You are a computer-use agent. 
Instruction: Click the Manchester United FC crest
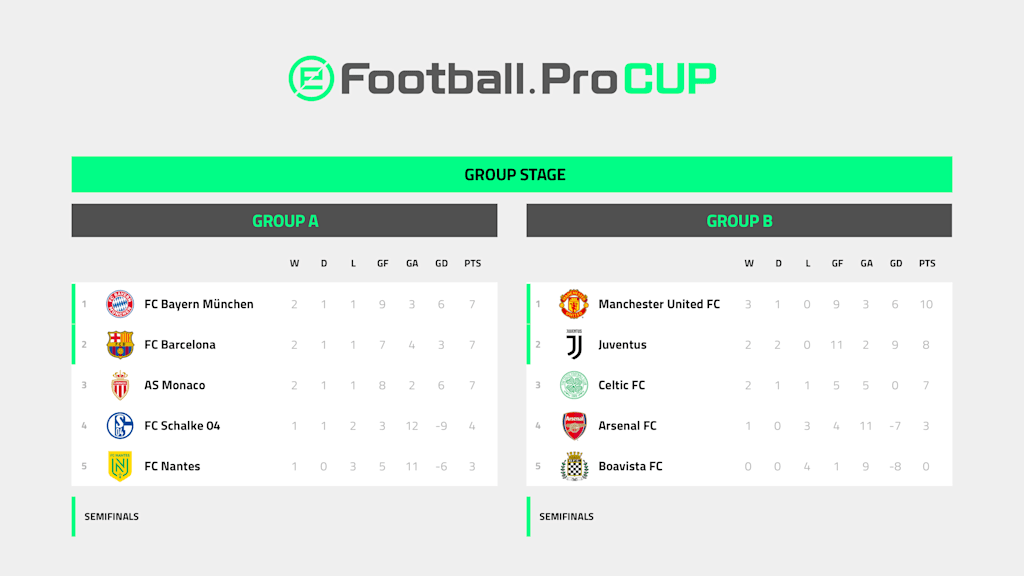pos(574,304)
